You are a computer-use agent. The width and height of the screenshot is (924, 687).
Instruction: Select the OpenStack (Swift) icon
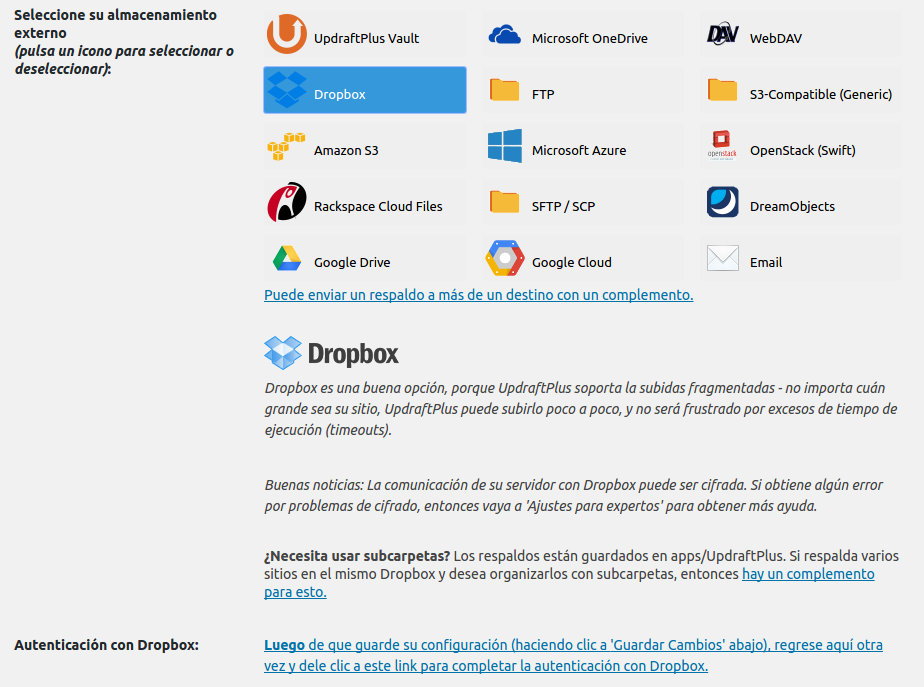pos(722,146)
